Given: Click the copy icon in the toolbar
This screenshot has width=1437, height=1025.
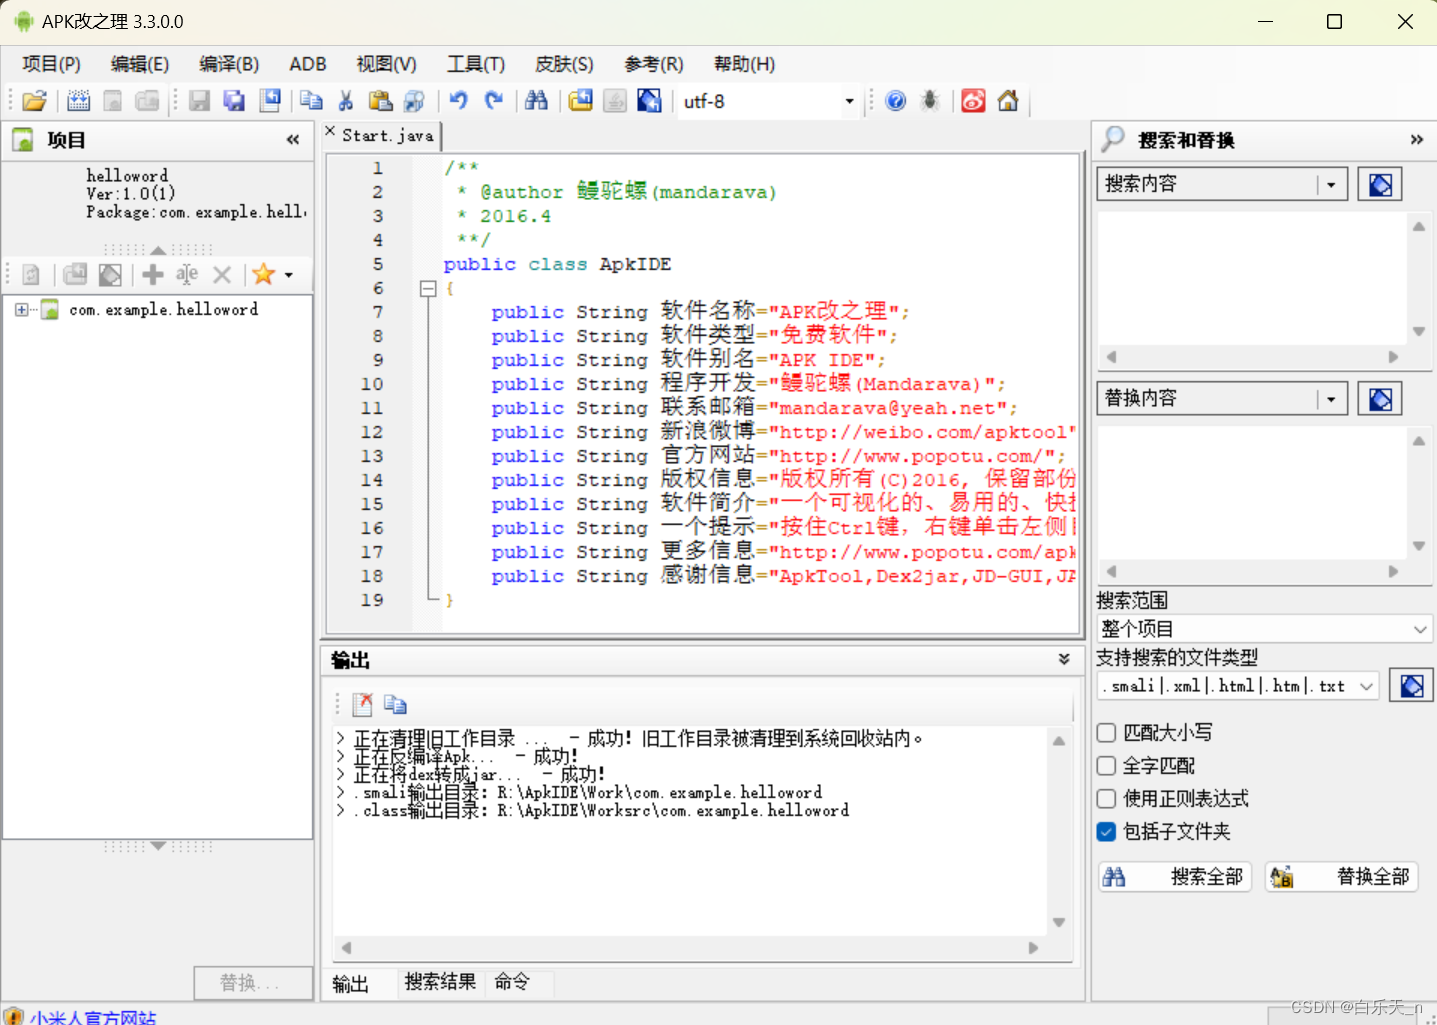Looking at the screenshot, I should (x=311, y=101).
